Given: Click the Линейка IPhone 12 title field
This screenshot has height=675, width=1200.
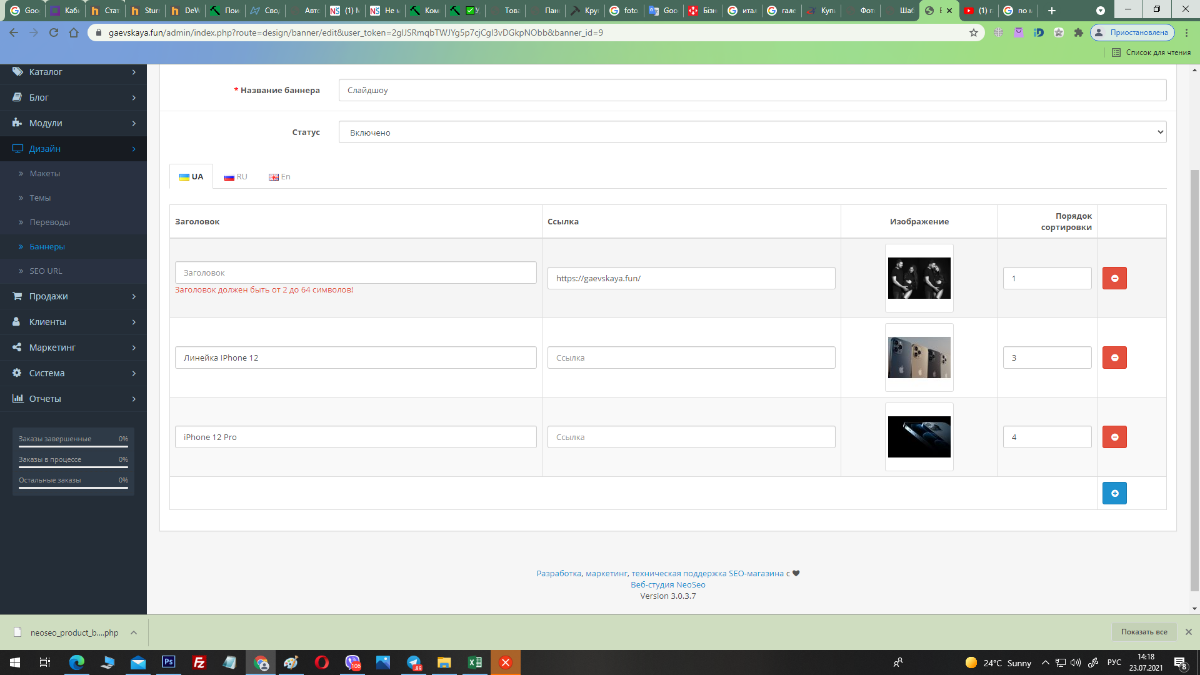Looking at the screenshot, I should point(356,357).
